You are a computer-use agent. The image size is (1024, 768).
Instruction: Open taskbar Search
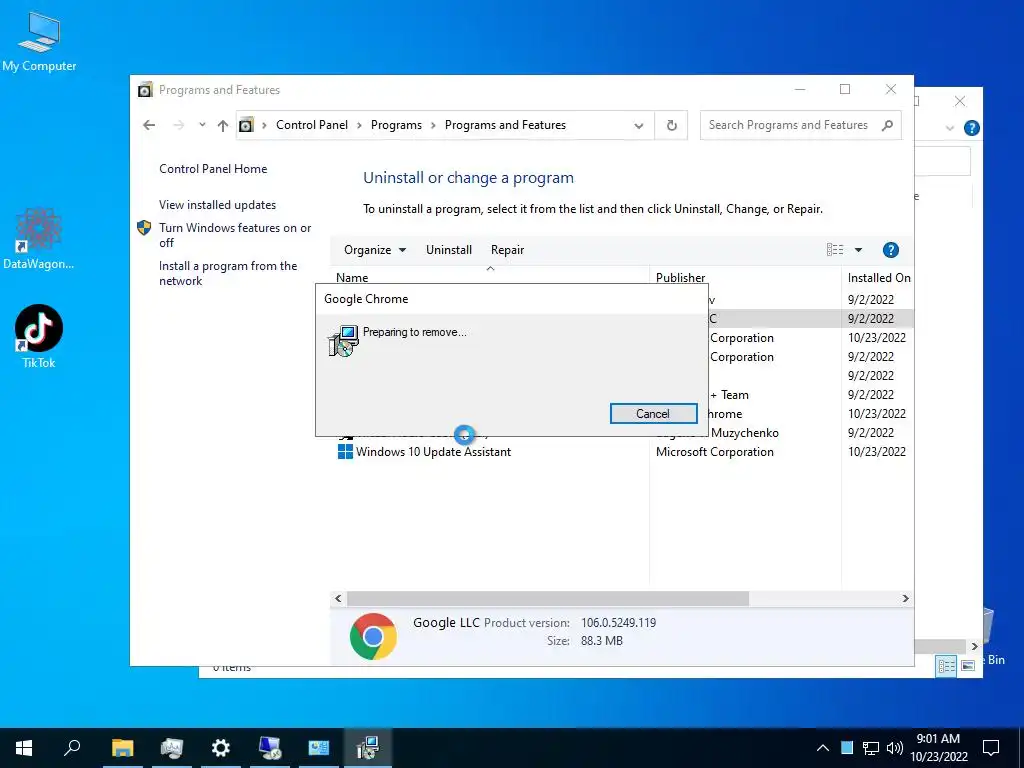tap(72, 748)
